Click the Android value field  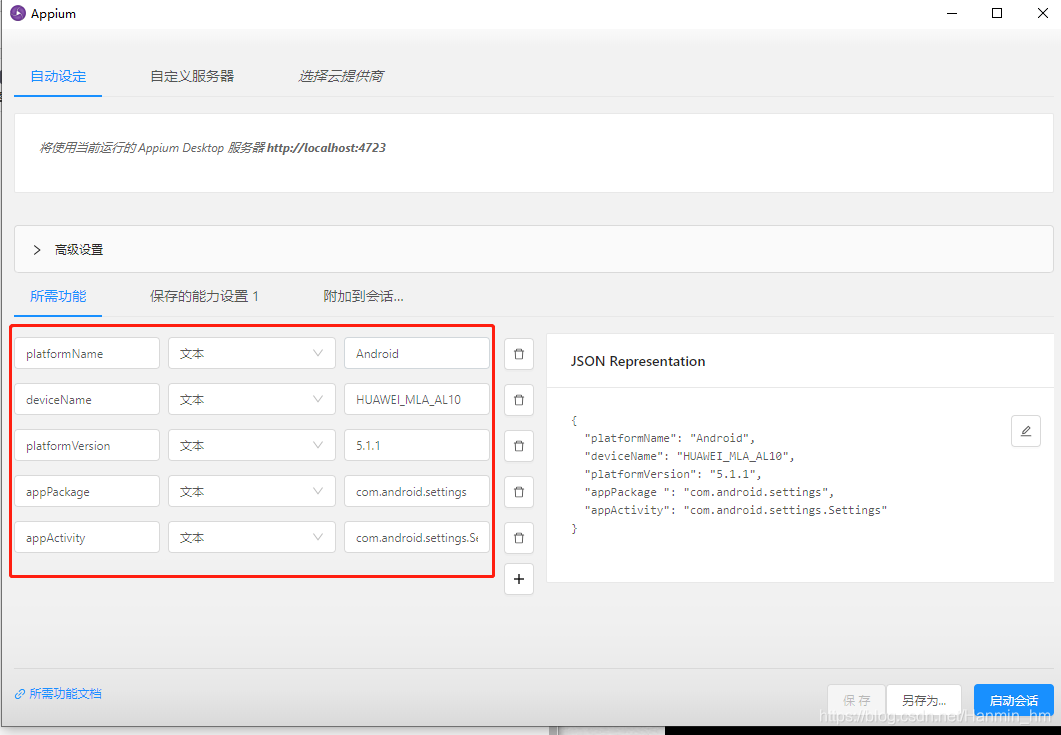[x=417, y=353]
